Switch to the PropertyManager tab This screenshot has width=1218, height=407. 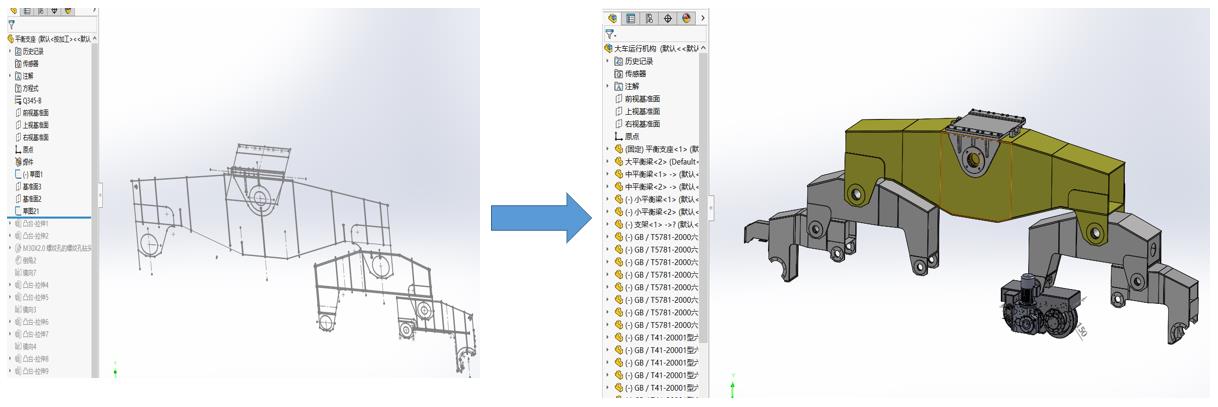631,18
